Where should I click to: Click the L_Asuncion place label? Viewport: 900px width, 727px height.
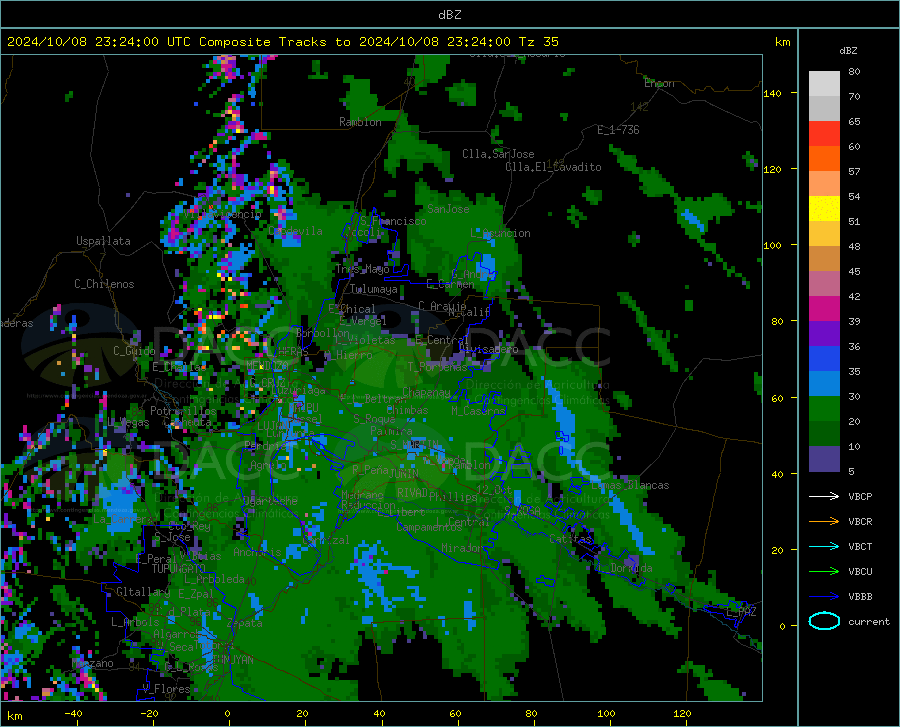pyautogui.click(x=500, y=233)
